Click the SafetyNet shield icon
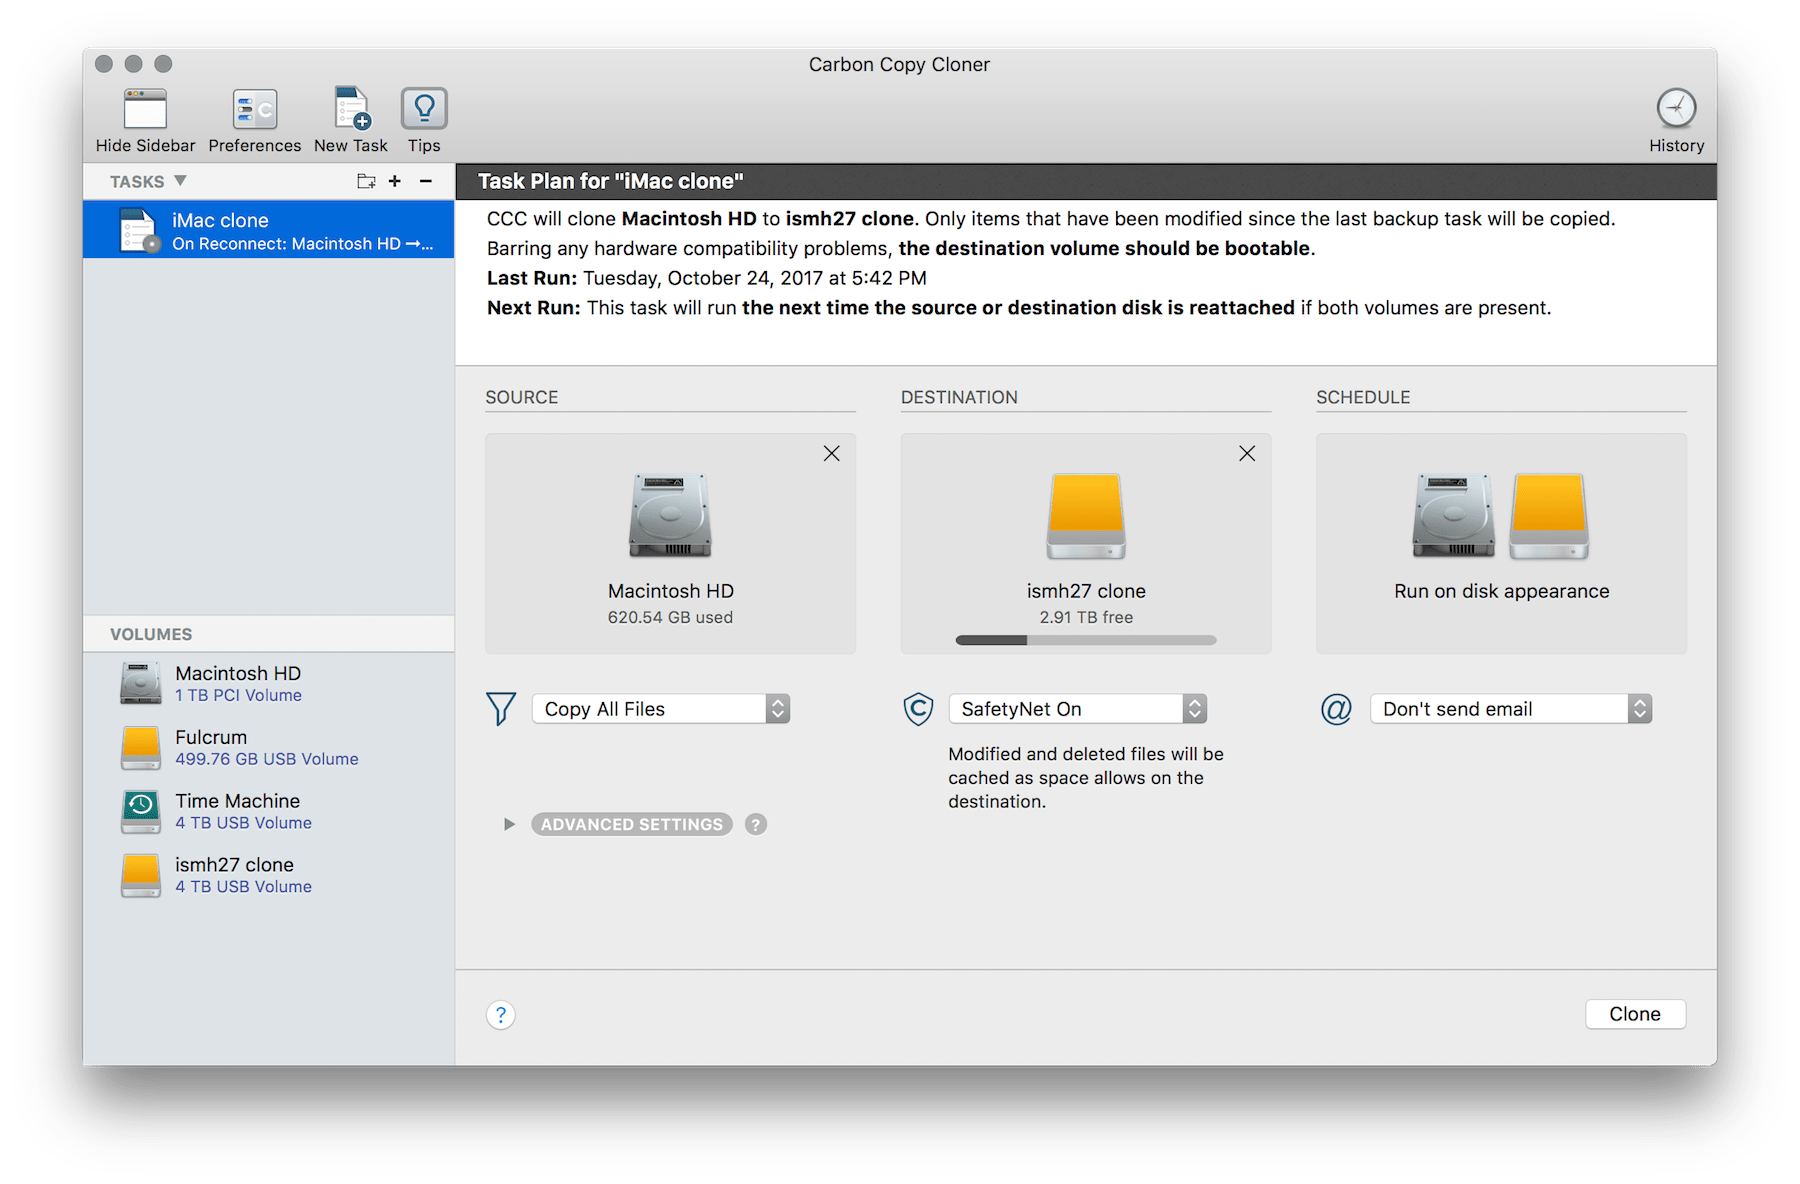1800x1184 pixels. tap(918, 709)
